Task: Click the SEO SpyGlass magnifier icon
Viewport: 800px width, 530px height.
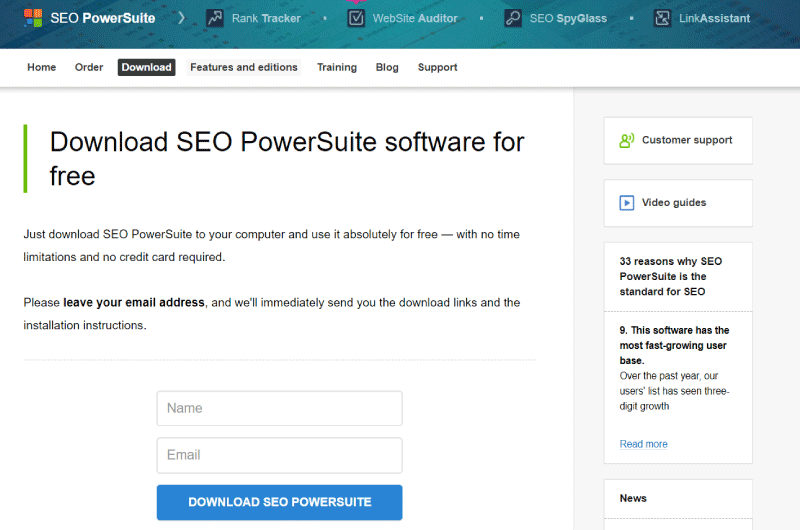Action: 513,18
